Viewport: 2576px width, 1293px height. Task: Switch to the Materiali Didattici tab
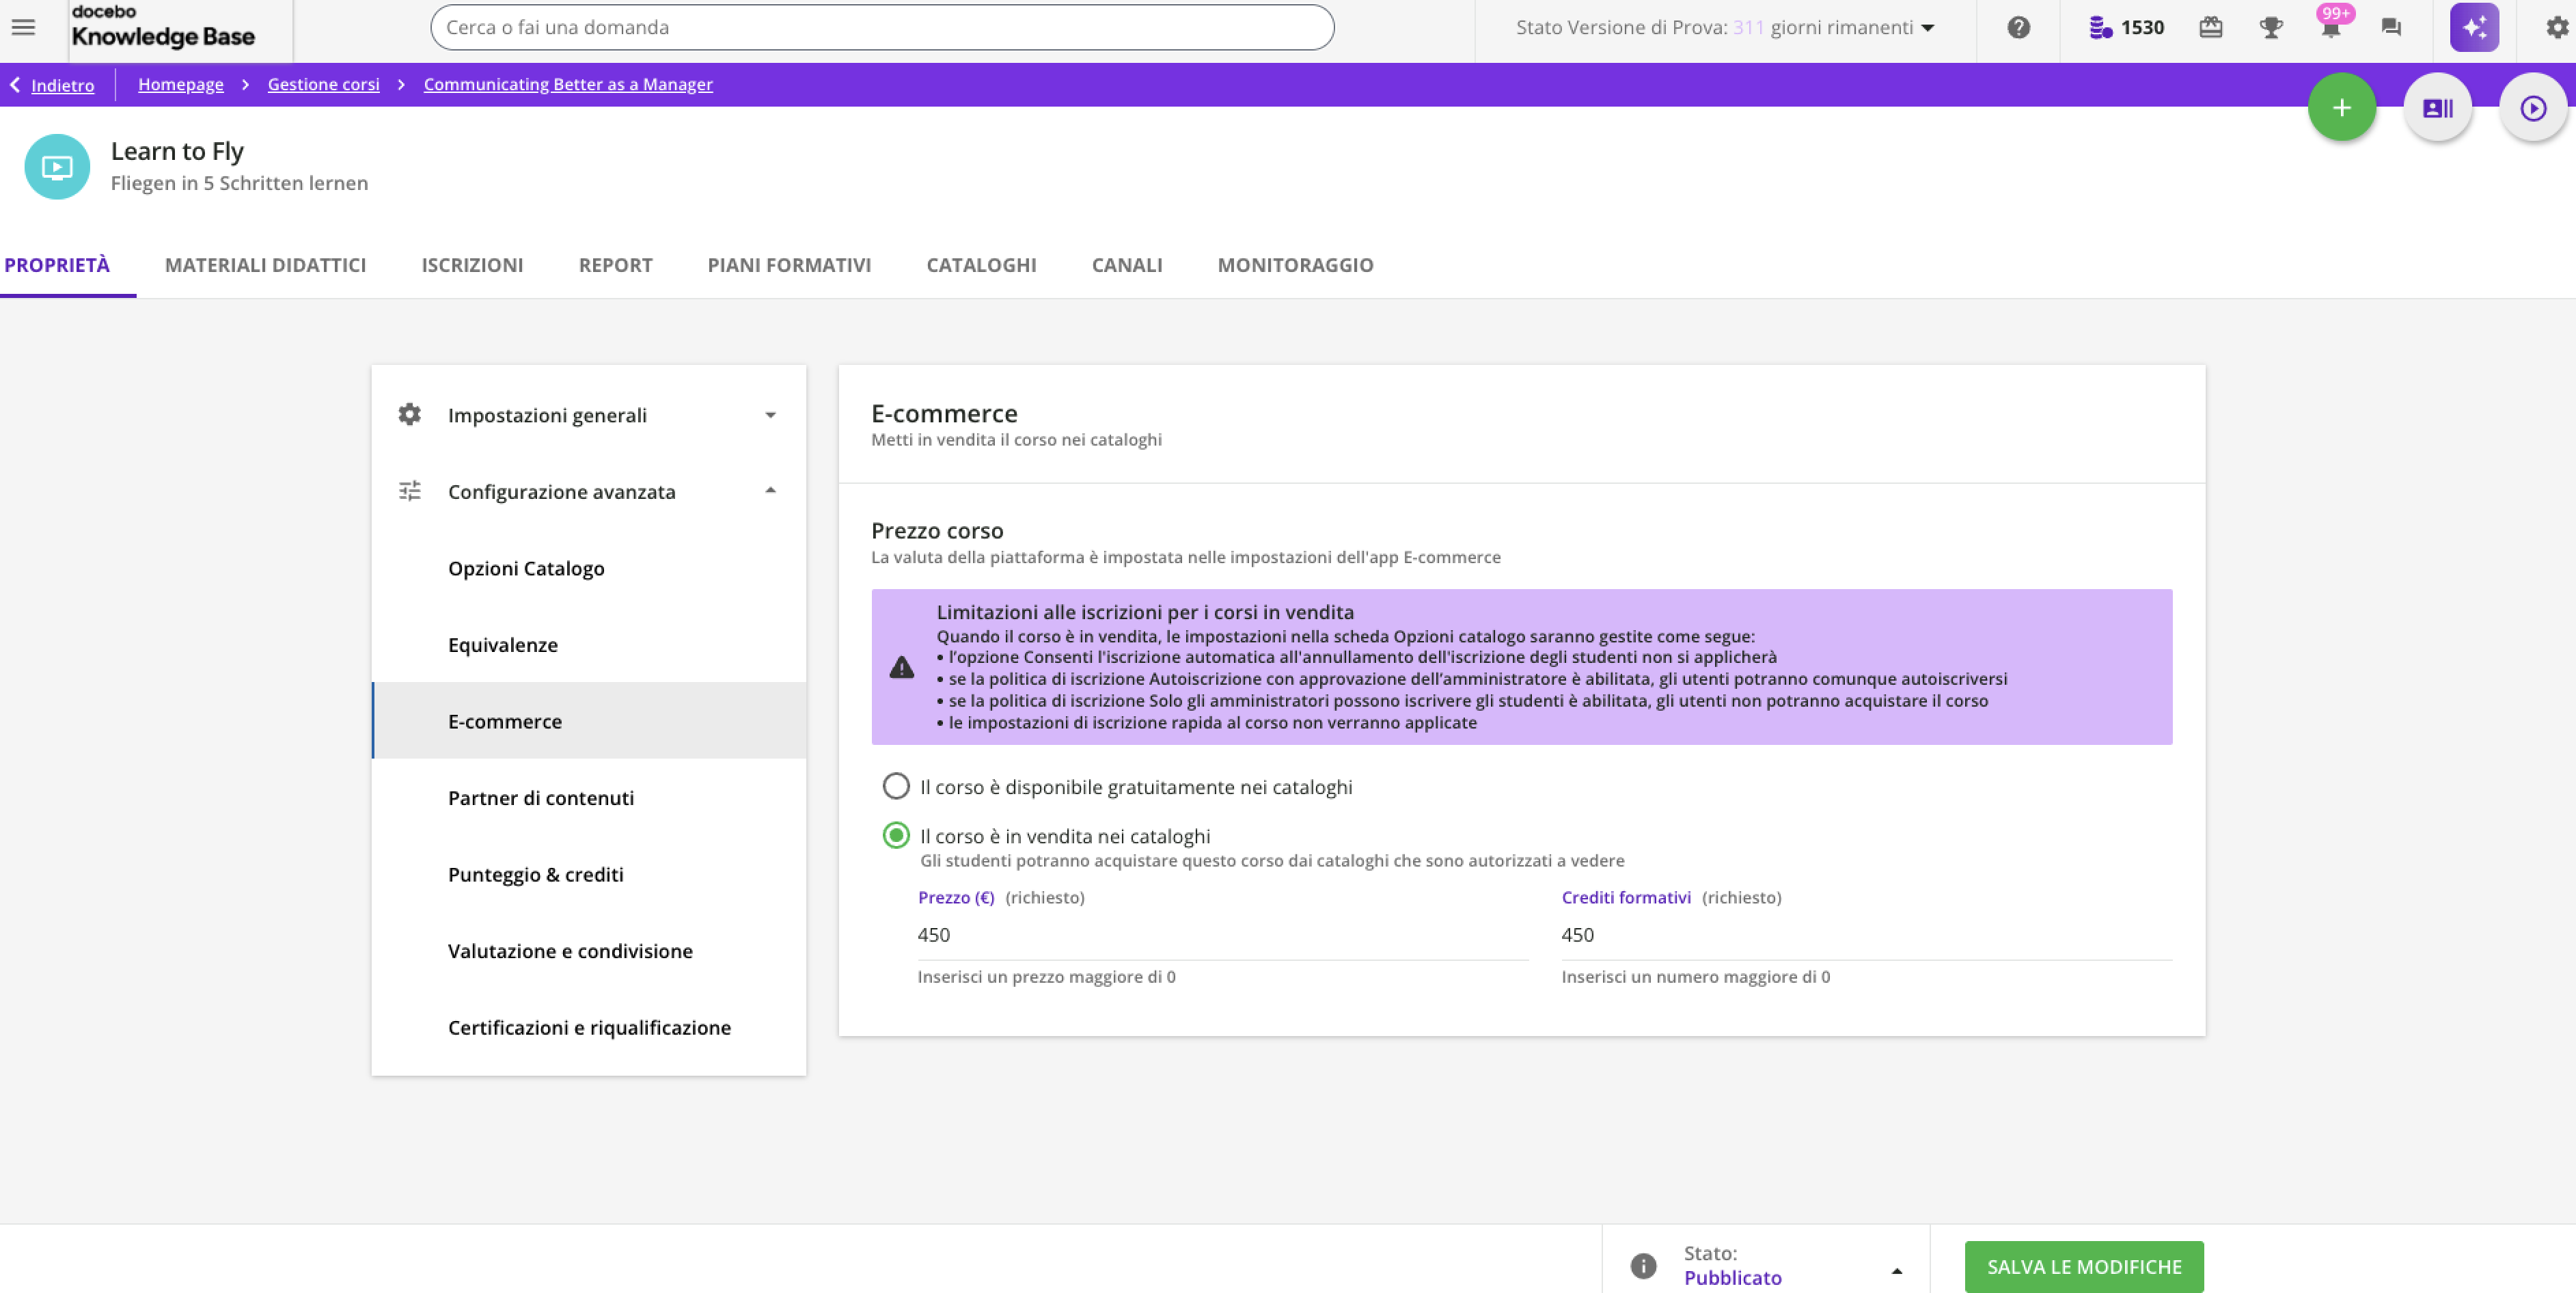[x=265, y=265]
